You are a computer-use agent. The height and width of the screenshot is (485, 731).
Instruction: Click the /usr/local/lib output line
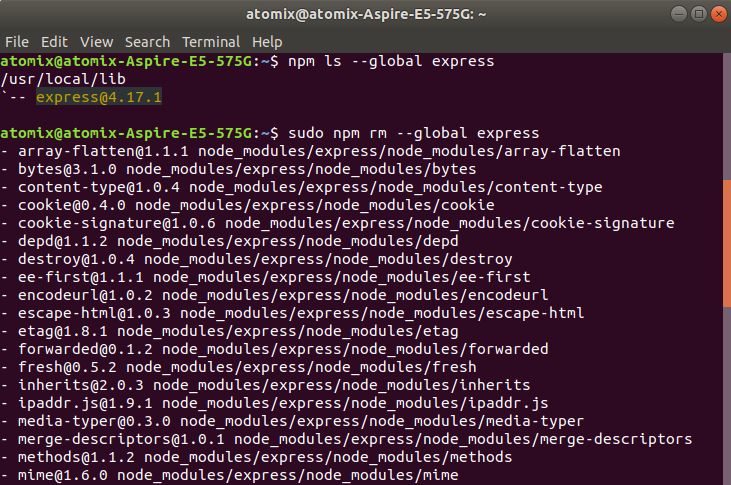(63, 79)
